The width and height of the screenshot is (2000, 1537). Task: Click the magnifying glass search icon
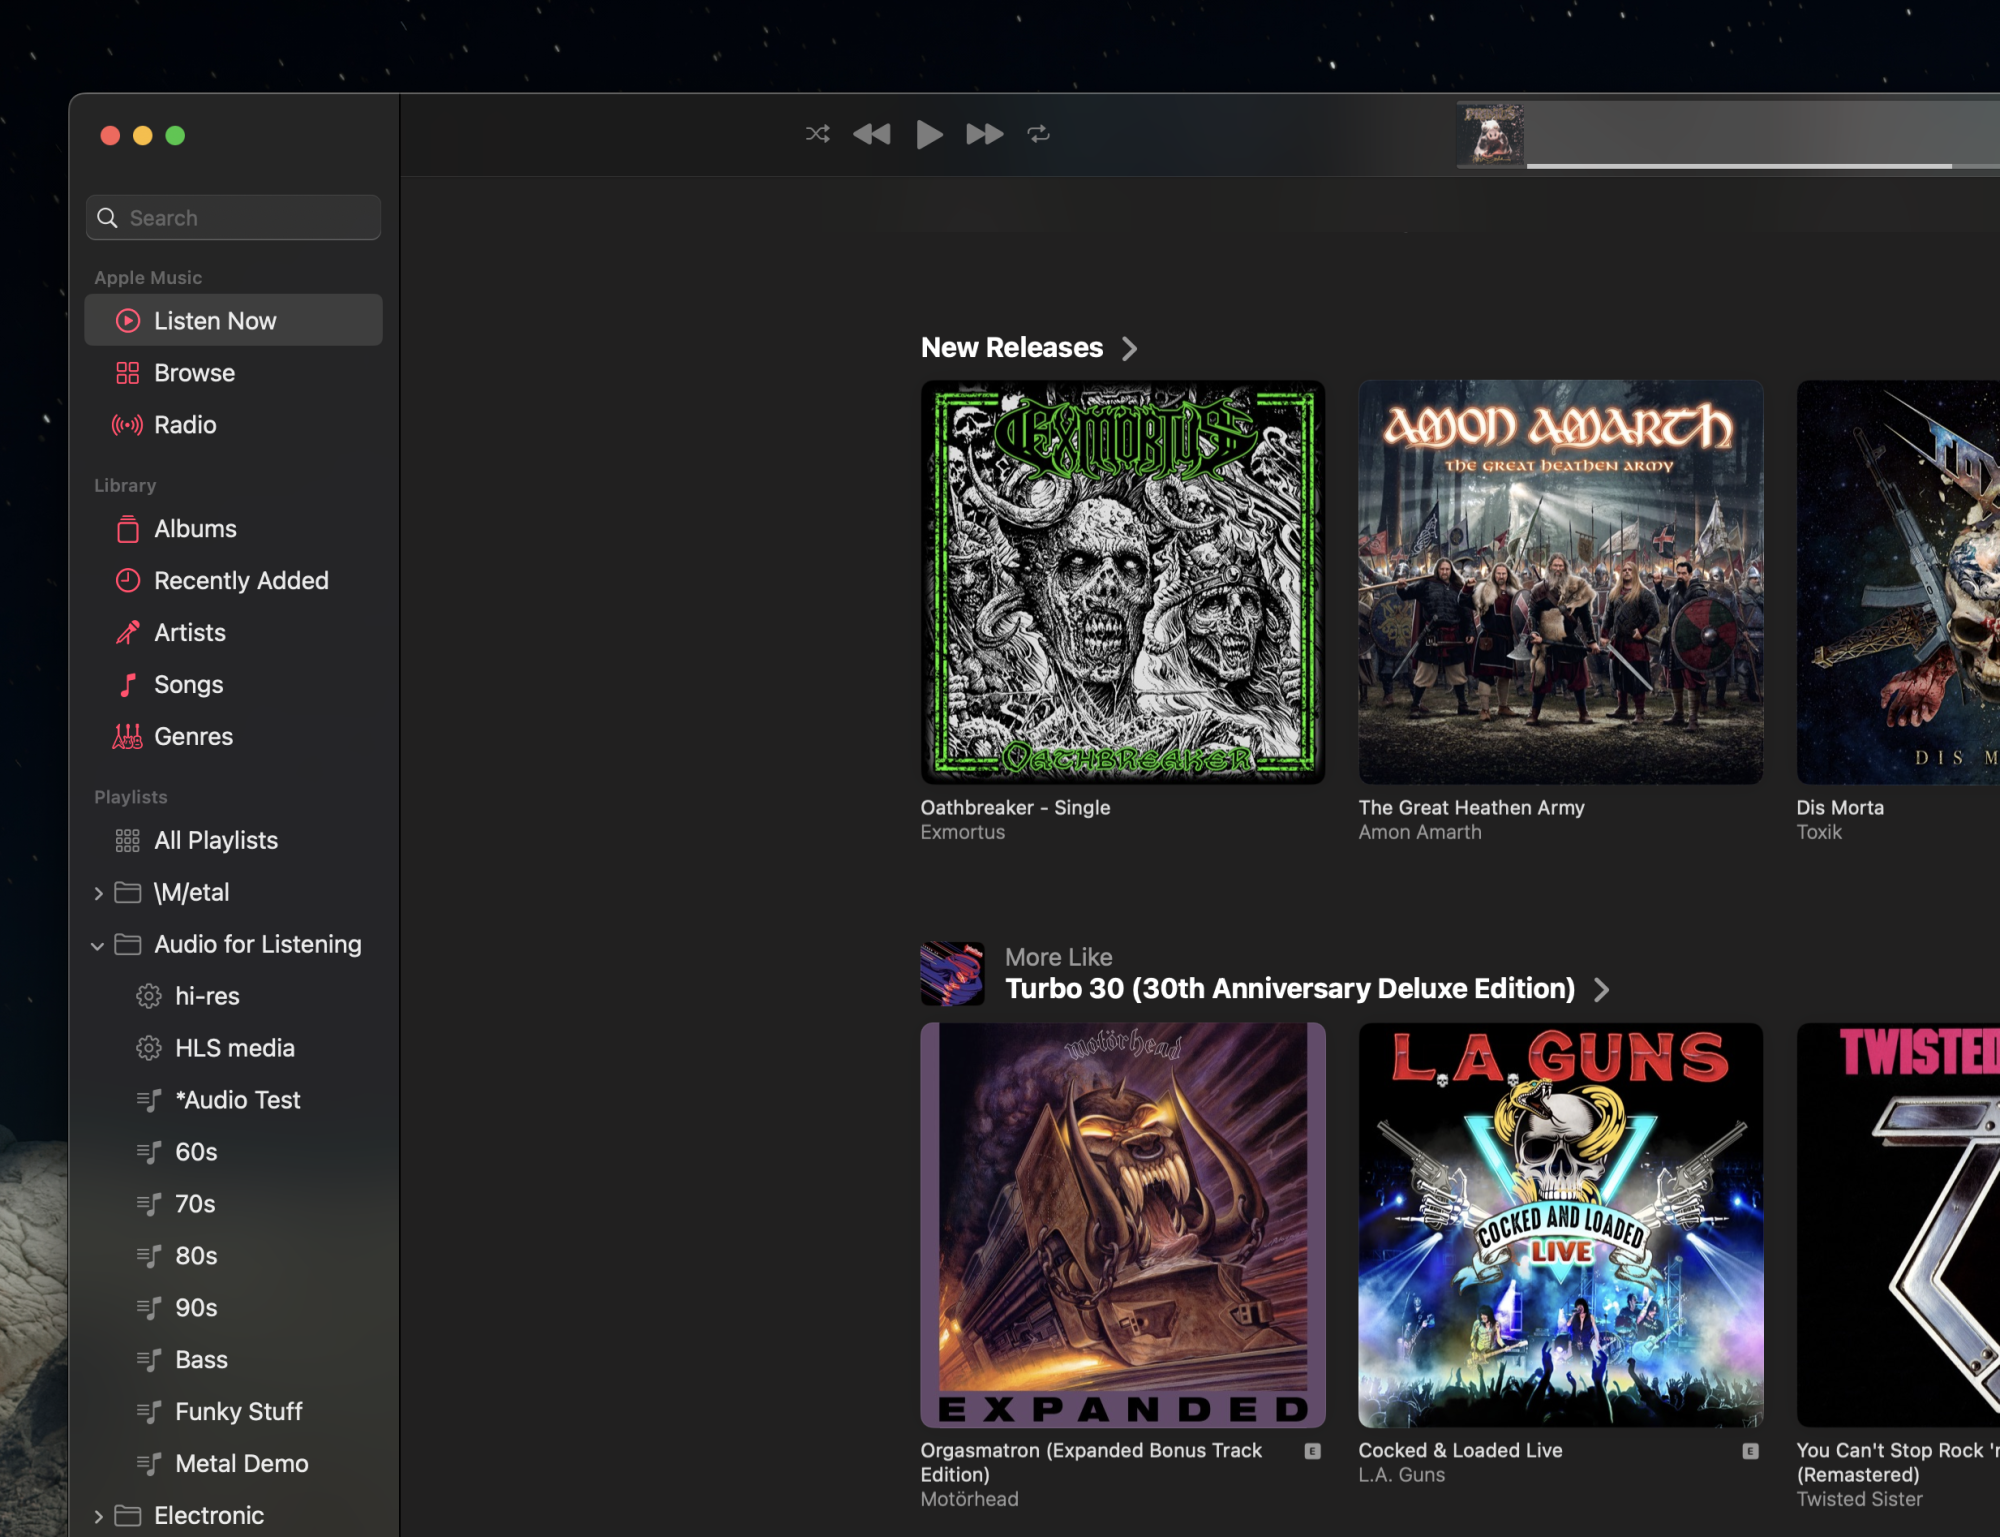[x=108, y=218]
